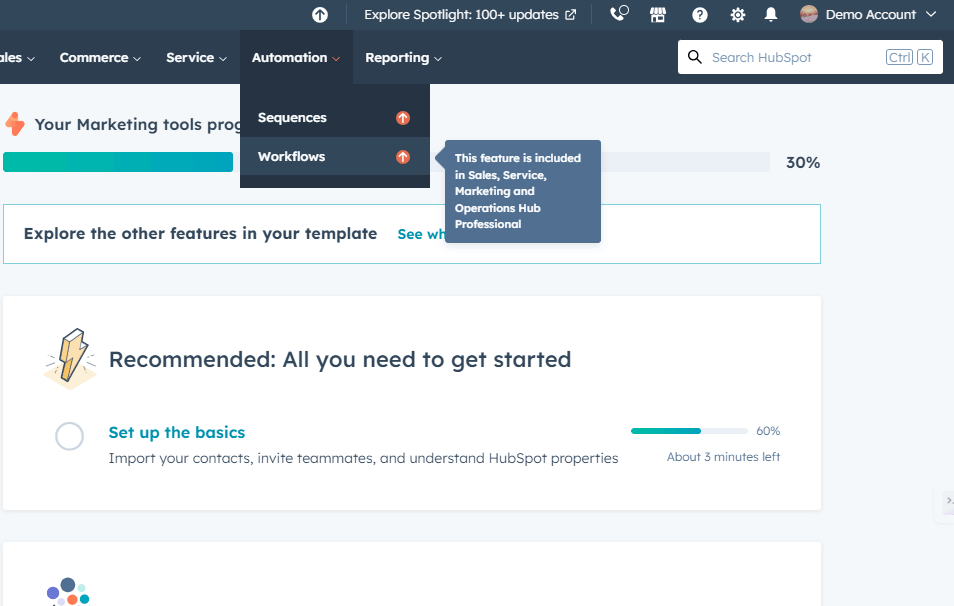Click the Ctrl K shortcut badge
The height and width of the screenshot is (606, 954).
click(x=909, y=57)
